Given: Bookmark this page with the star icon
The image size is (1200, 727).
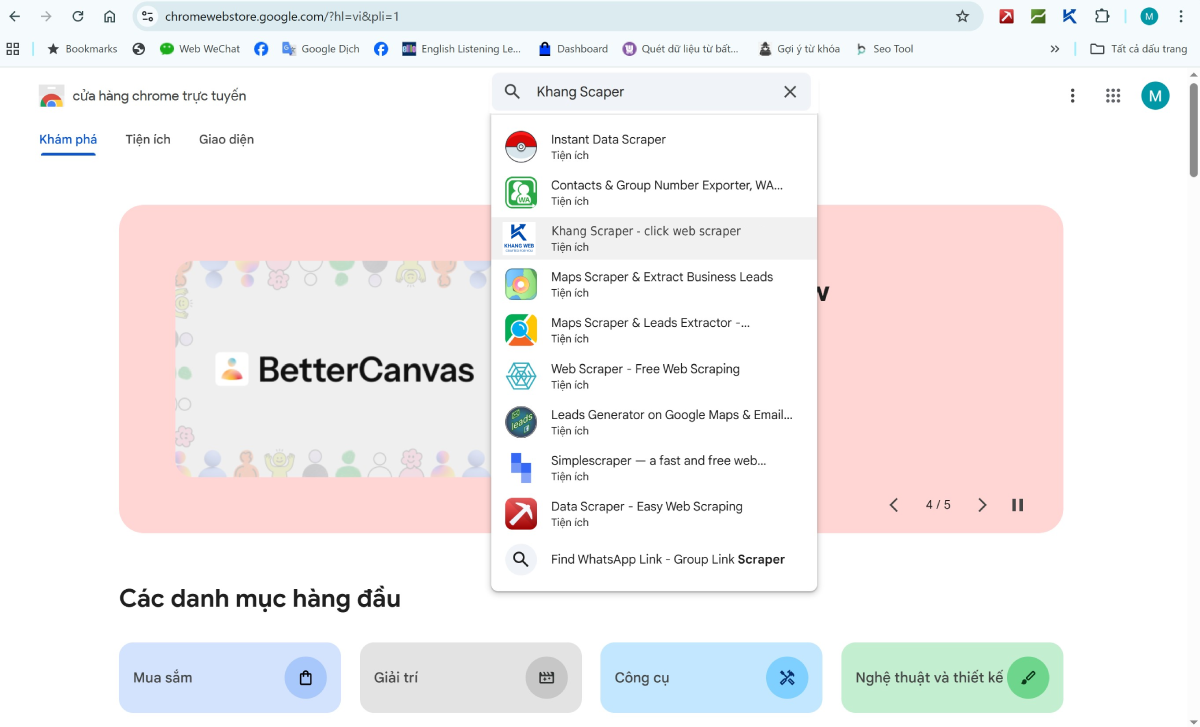Looking at the screenshot, I should (963, 16).
